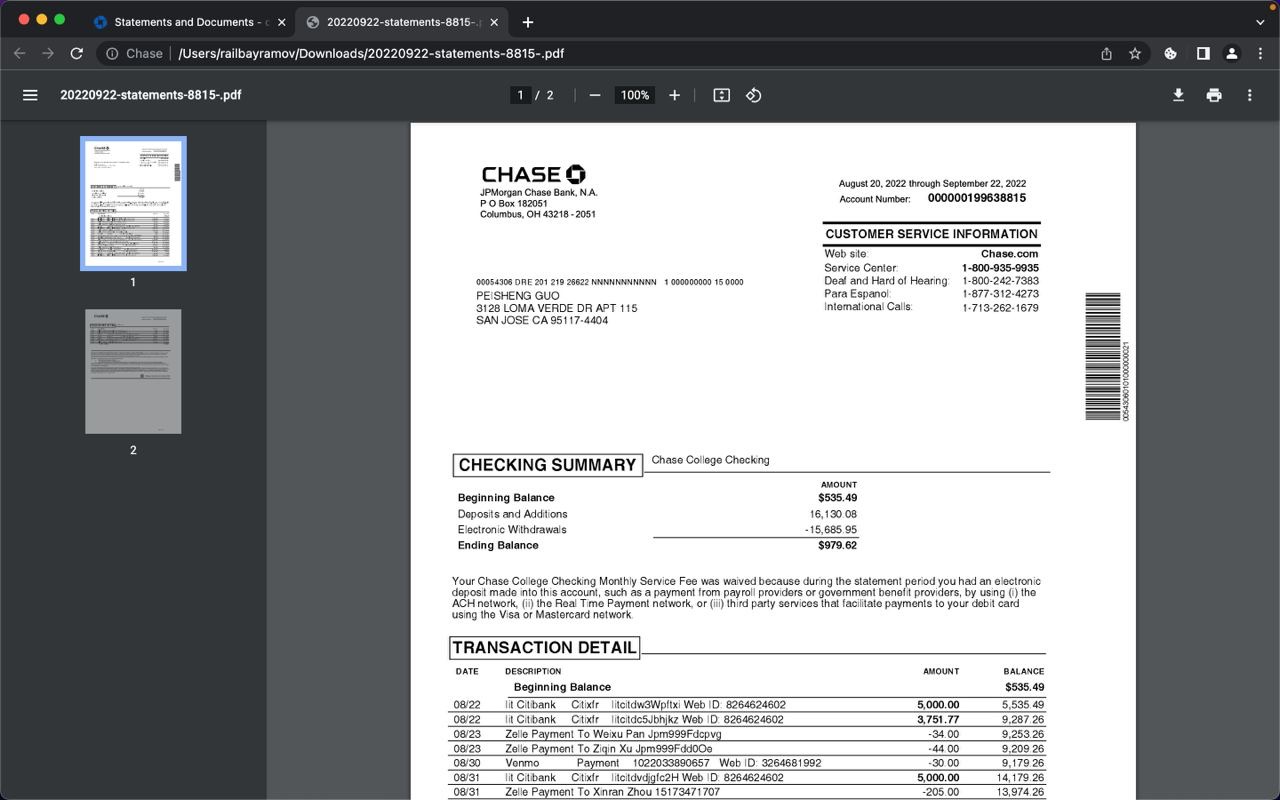Open a new browser tab
This screenshot has height=800, width=1280.
[x=528, y=22]
